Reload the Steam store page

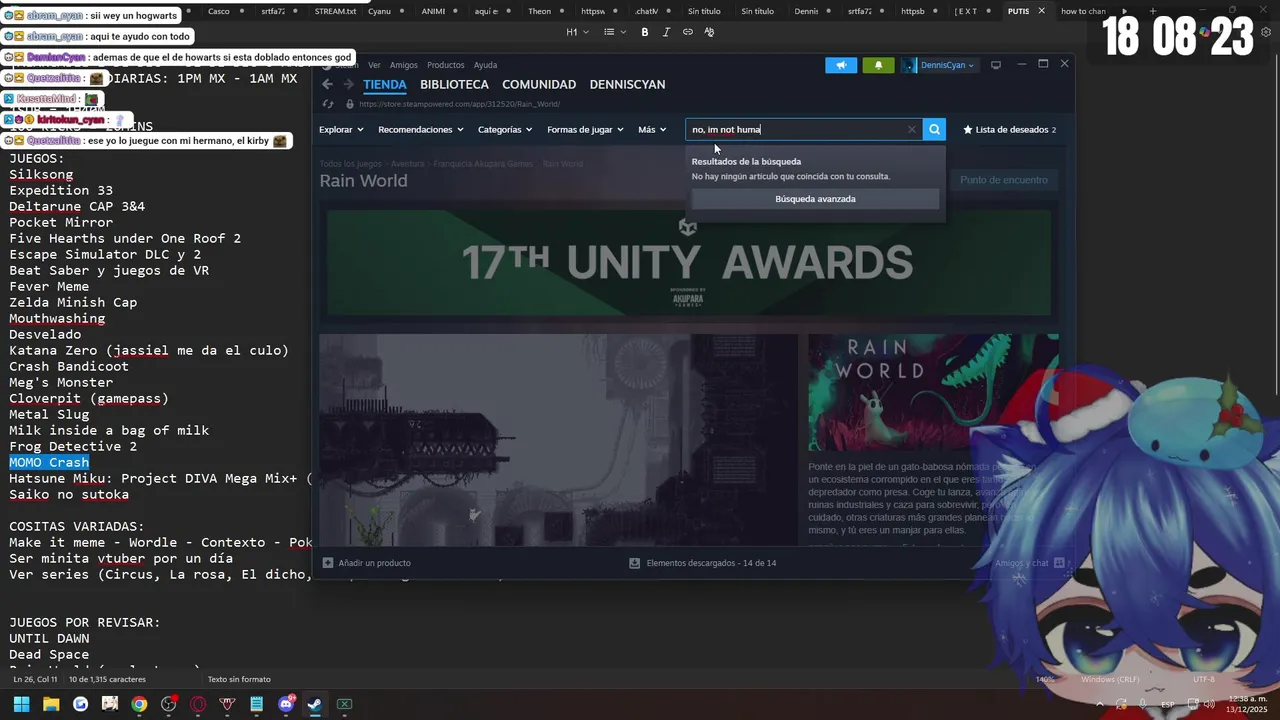coord(328,104)
